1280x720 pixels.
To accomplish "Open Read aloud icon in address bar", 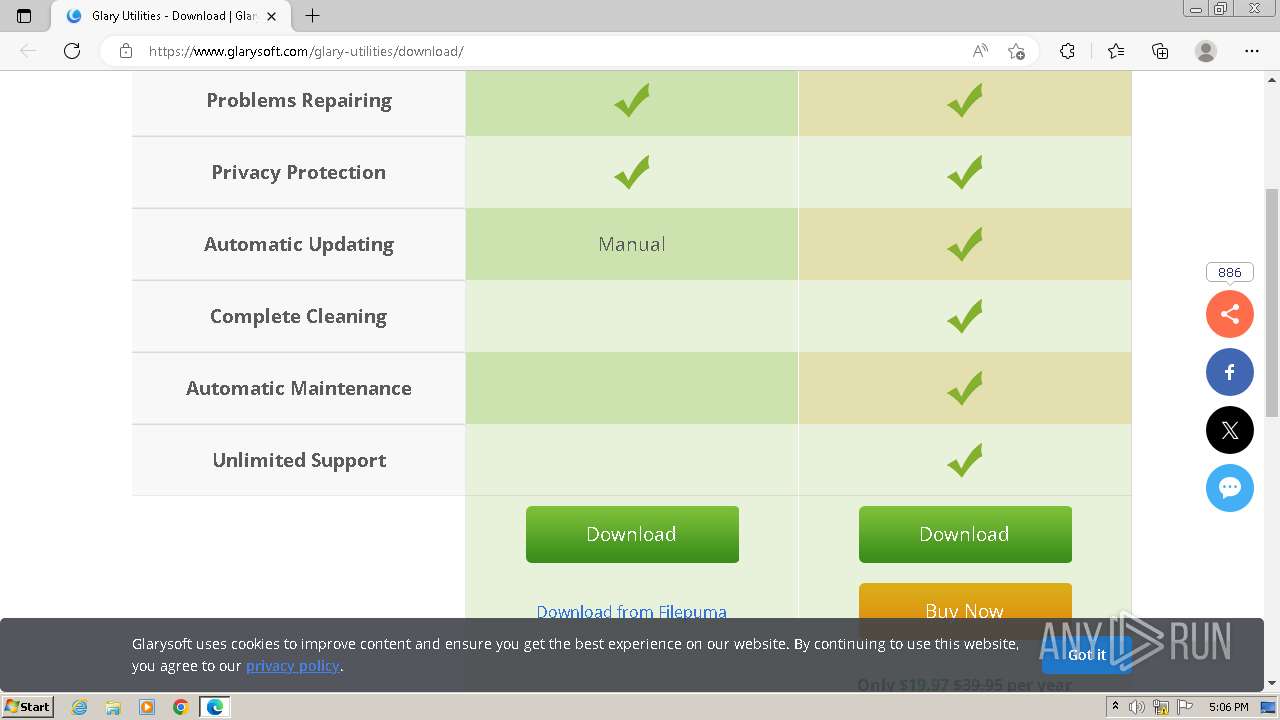I will pyautogui.click(x=980, y=51).
